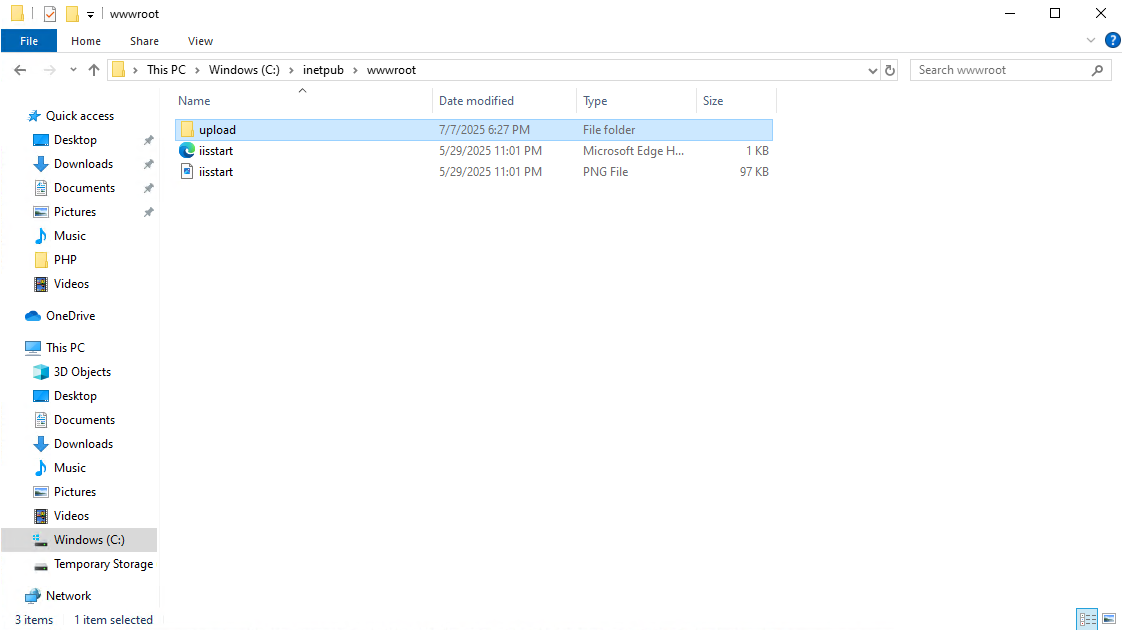Click pin icon next to Quick access Documents
This screenshot has height=630, width=1122.
coord(148,188)
